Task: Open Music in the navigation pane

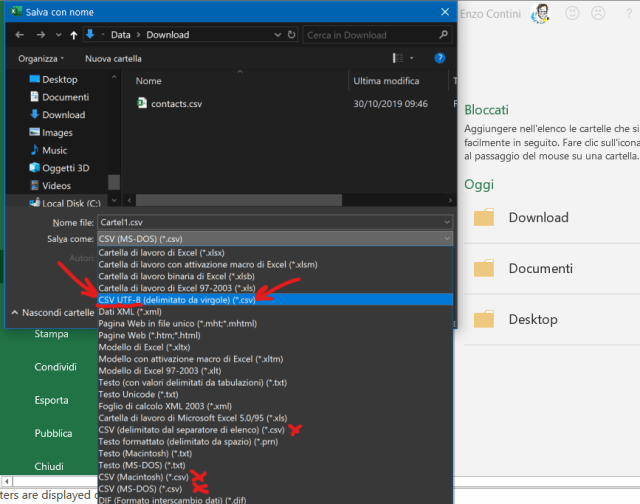Action: pos(54,150)
